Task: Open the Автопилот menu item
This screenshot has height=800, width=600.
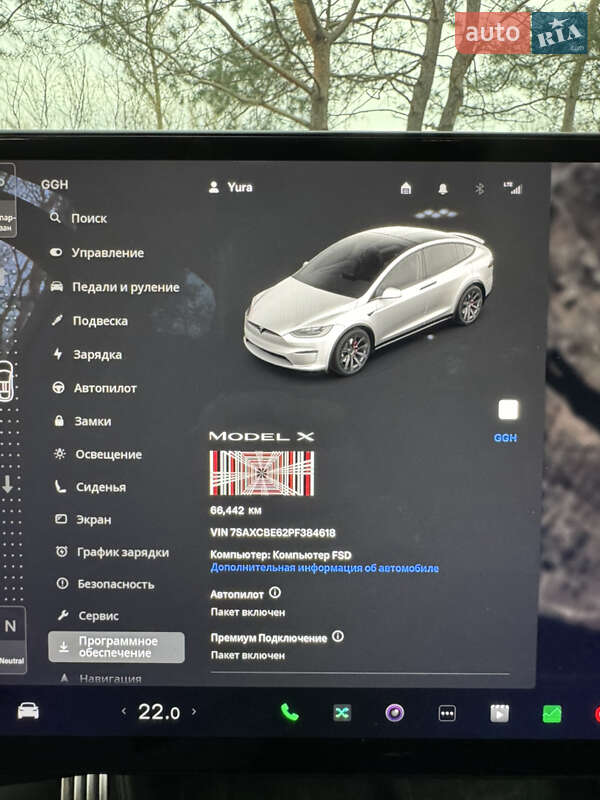Action: point(94,388)
